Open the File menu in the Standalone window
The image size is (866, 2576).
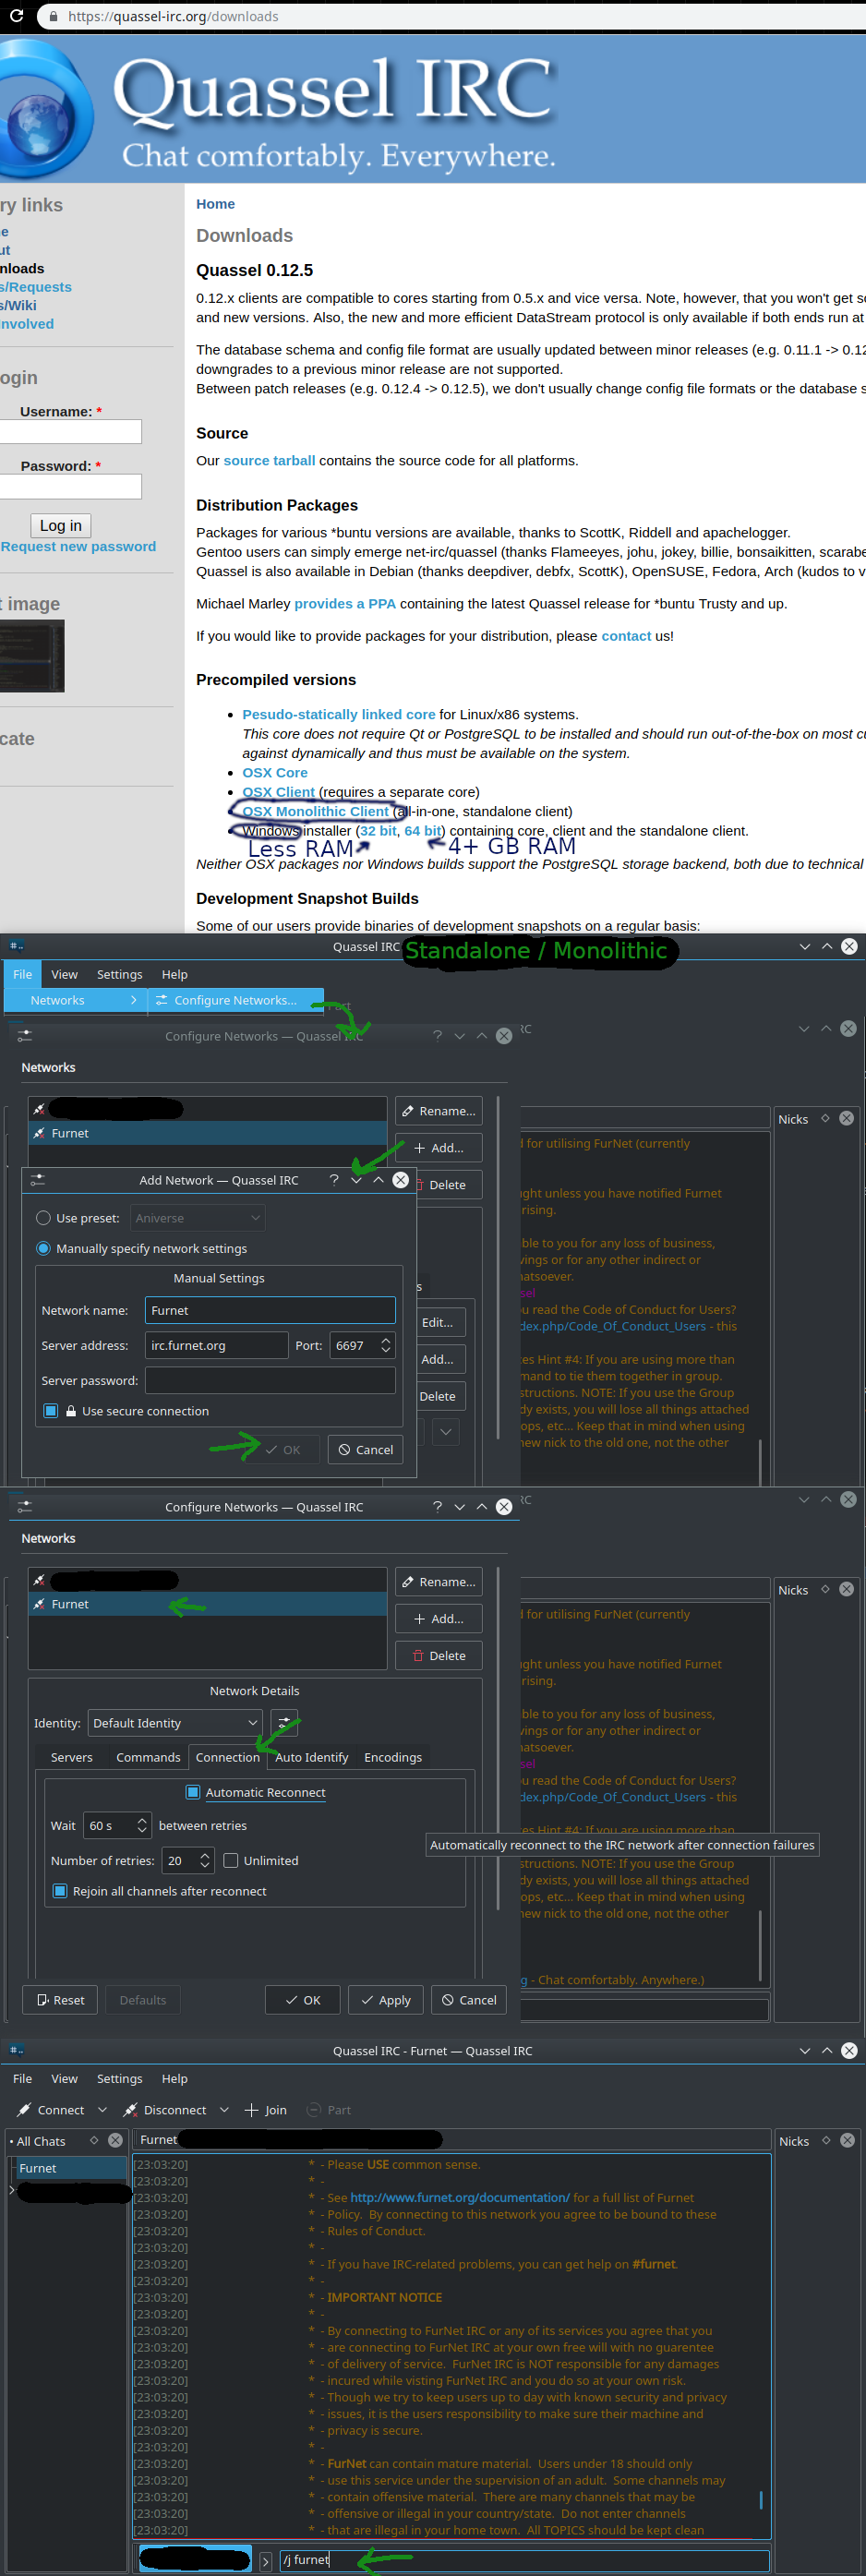(x=22, y=974)
